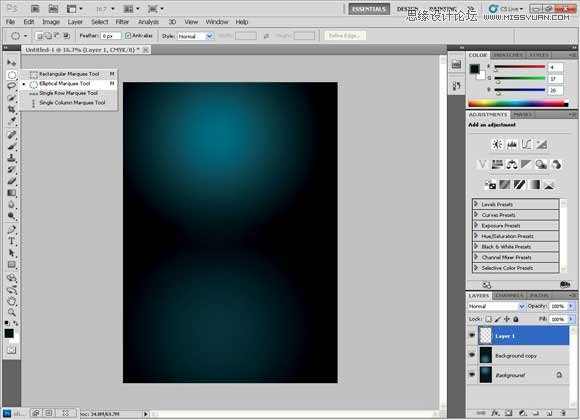This screenshot has height=420, width=580.
Task: Click the Background copy layer thumbnail
Action: click(x=486, y=355)
